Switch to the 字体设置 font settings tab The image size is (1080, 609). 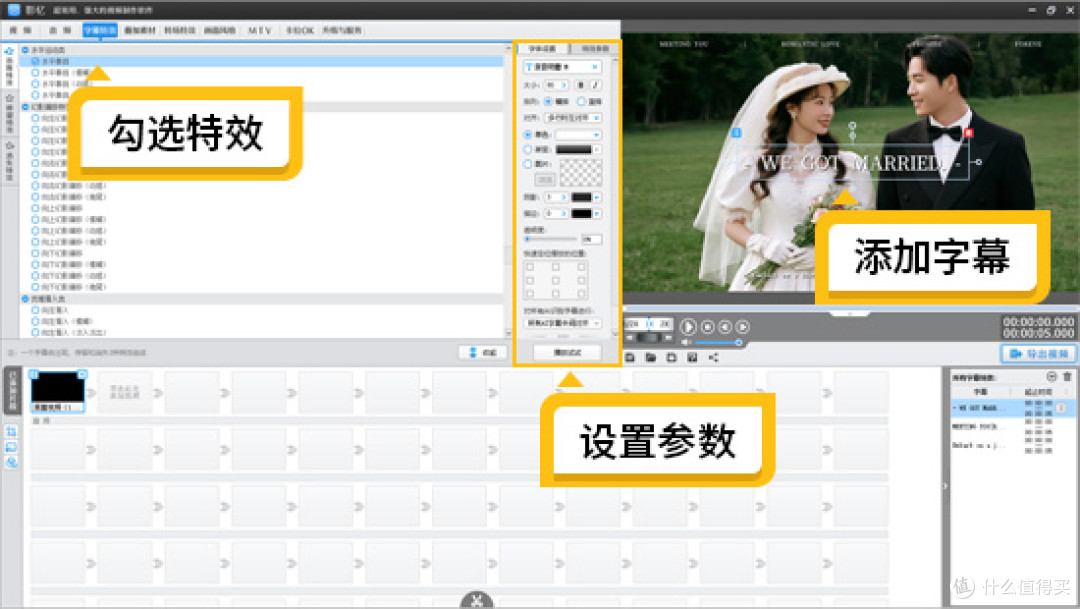[543, 49]
